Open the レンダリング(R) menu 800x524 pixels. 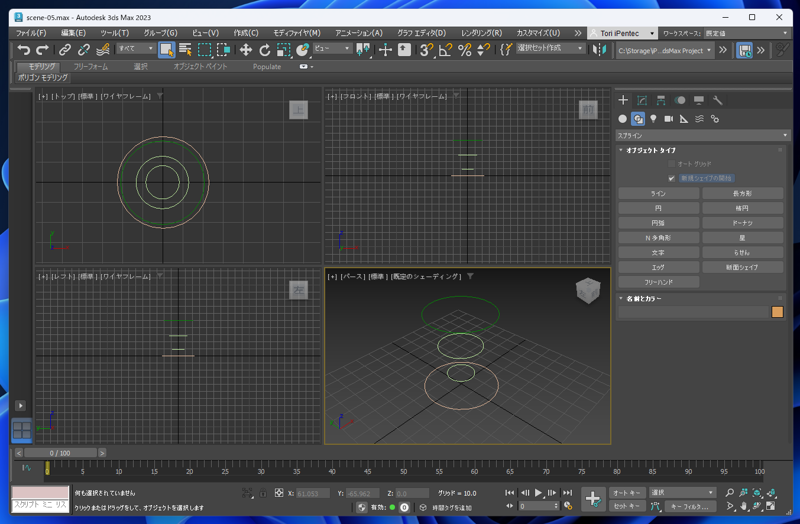pos(481,33)
